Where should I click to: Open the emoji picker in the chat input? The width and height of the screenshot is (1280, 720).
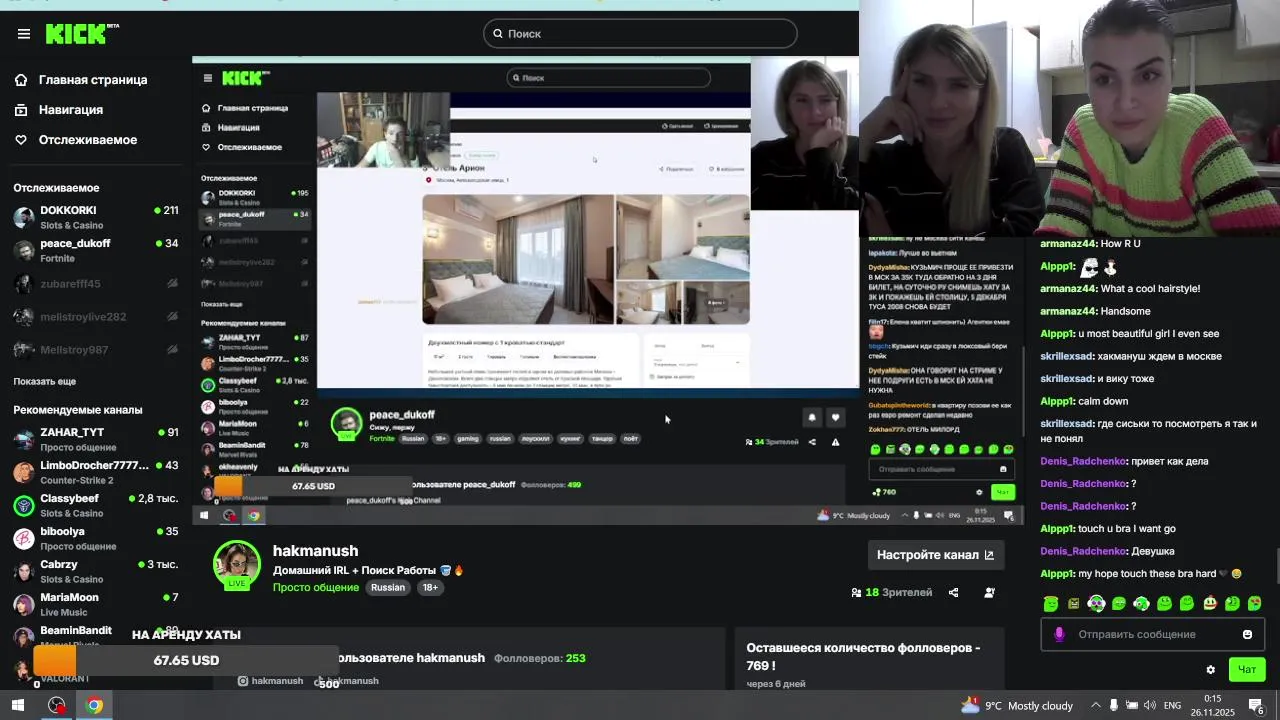click(1247, 634)
